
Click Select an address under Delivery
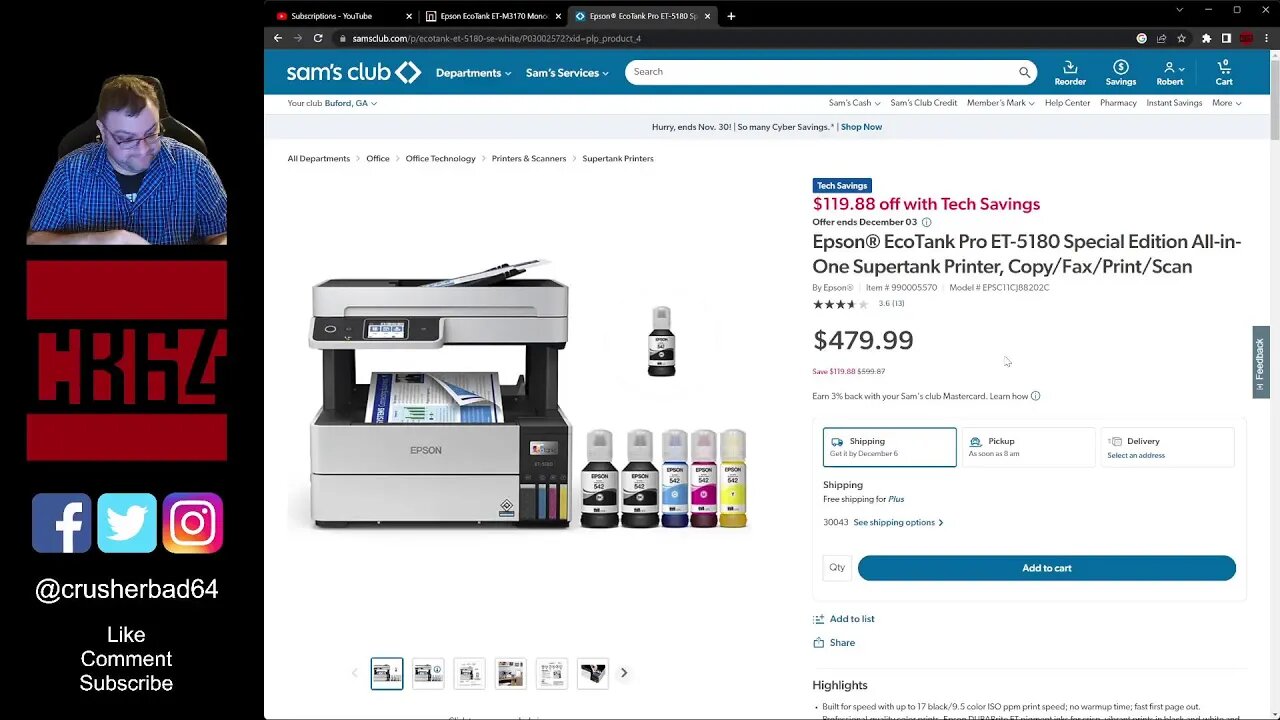pos(1136,455)
